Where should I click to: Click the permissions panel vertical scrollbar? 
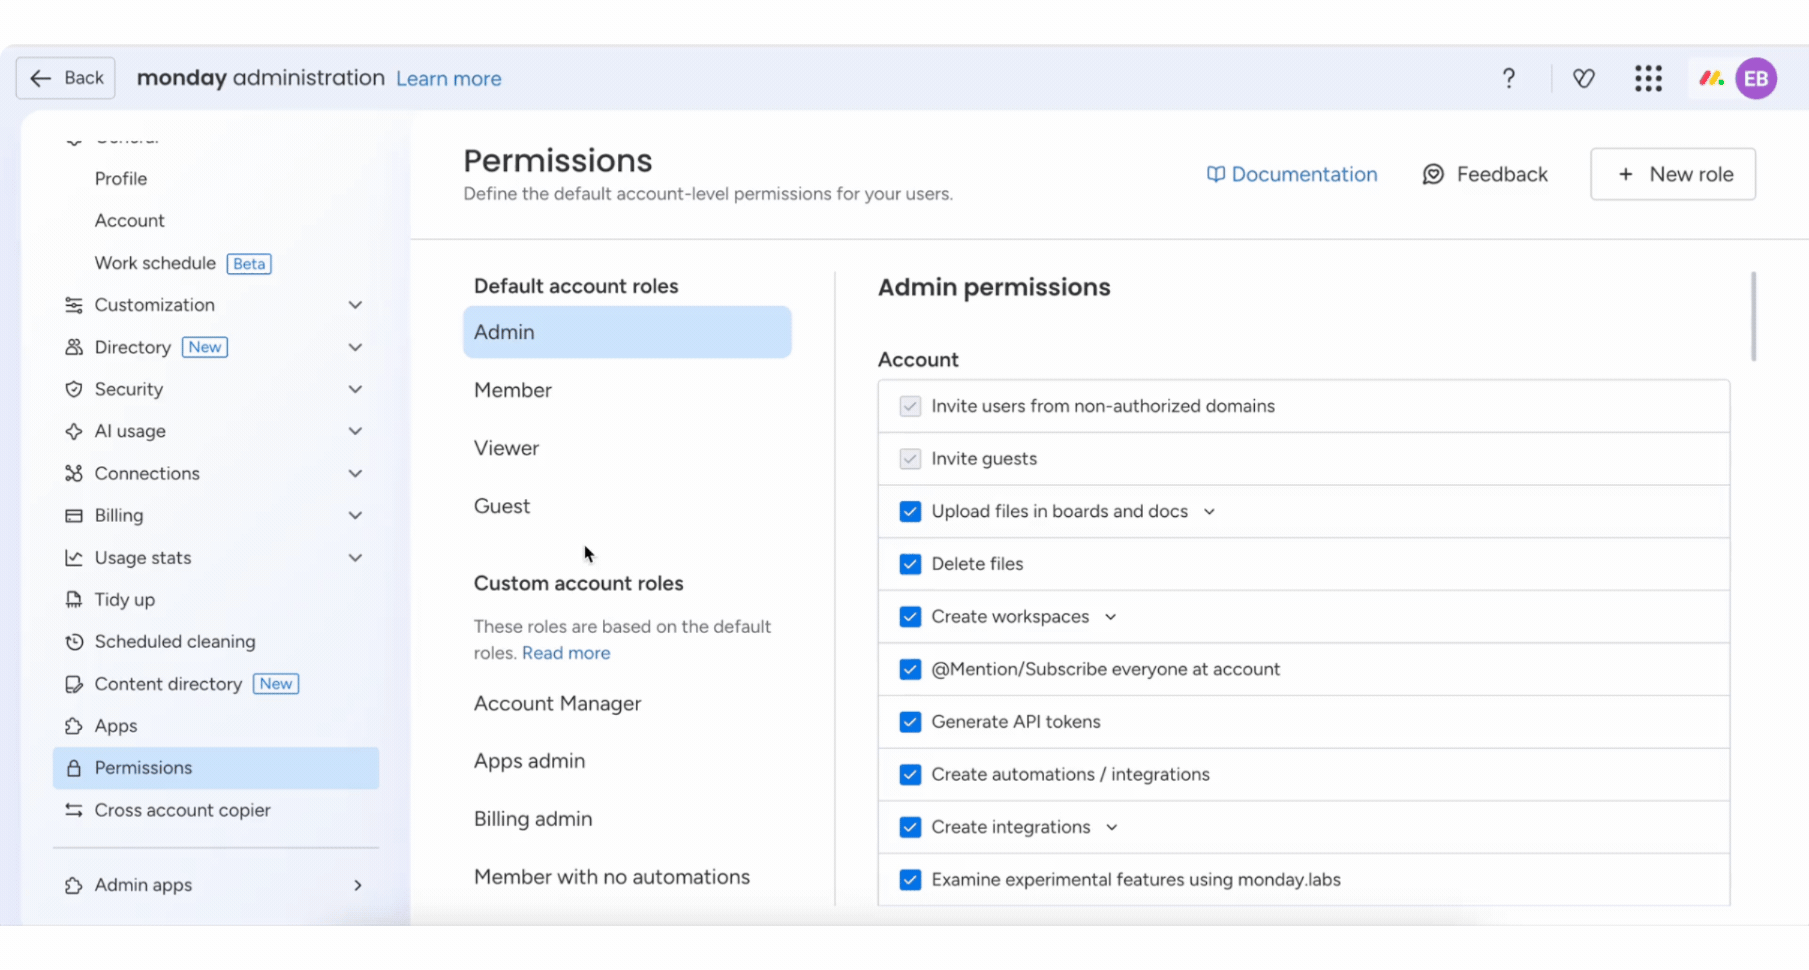[x=1753, y=316]
